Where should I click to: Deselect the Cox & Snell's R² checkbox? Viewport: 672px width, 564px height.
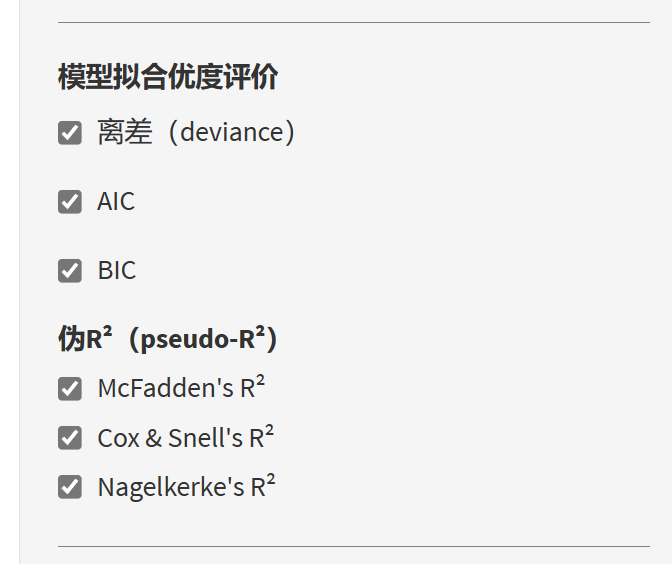coord(70,438)
